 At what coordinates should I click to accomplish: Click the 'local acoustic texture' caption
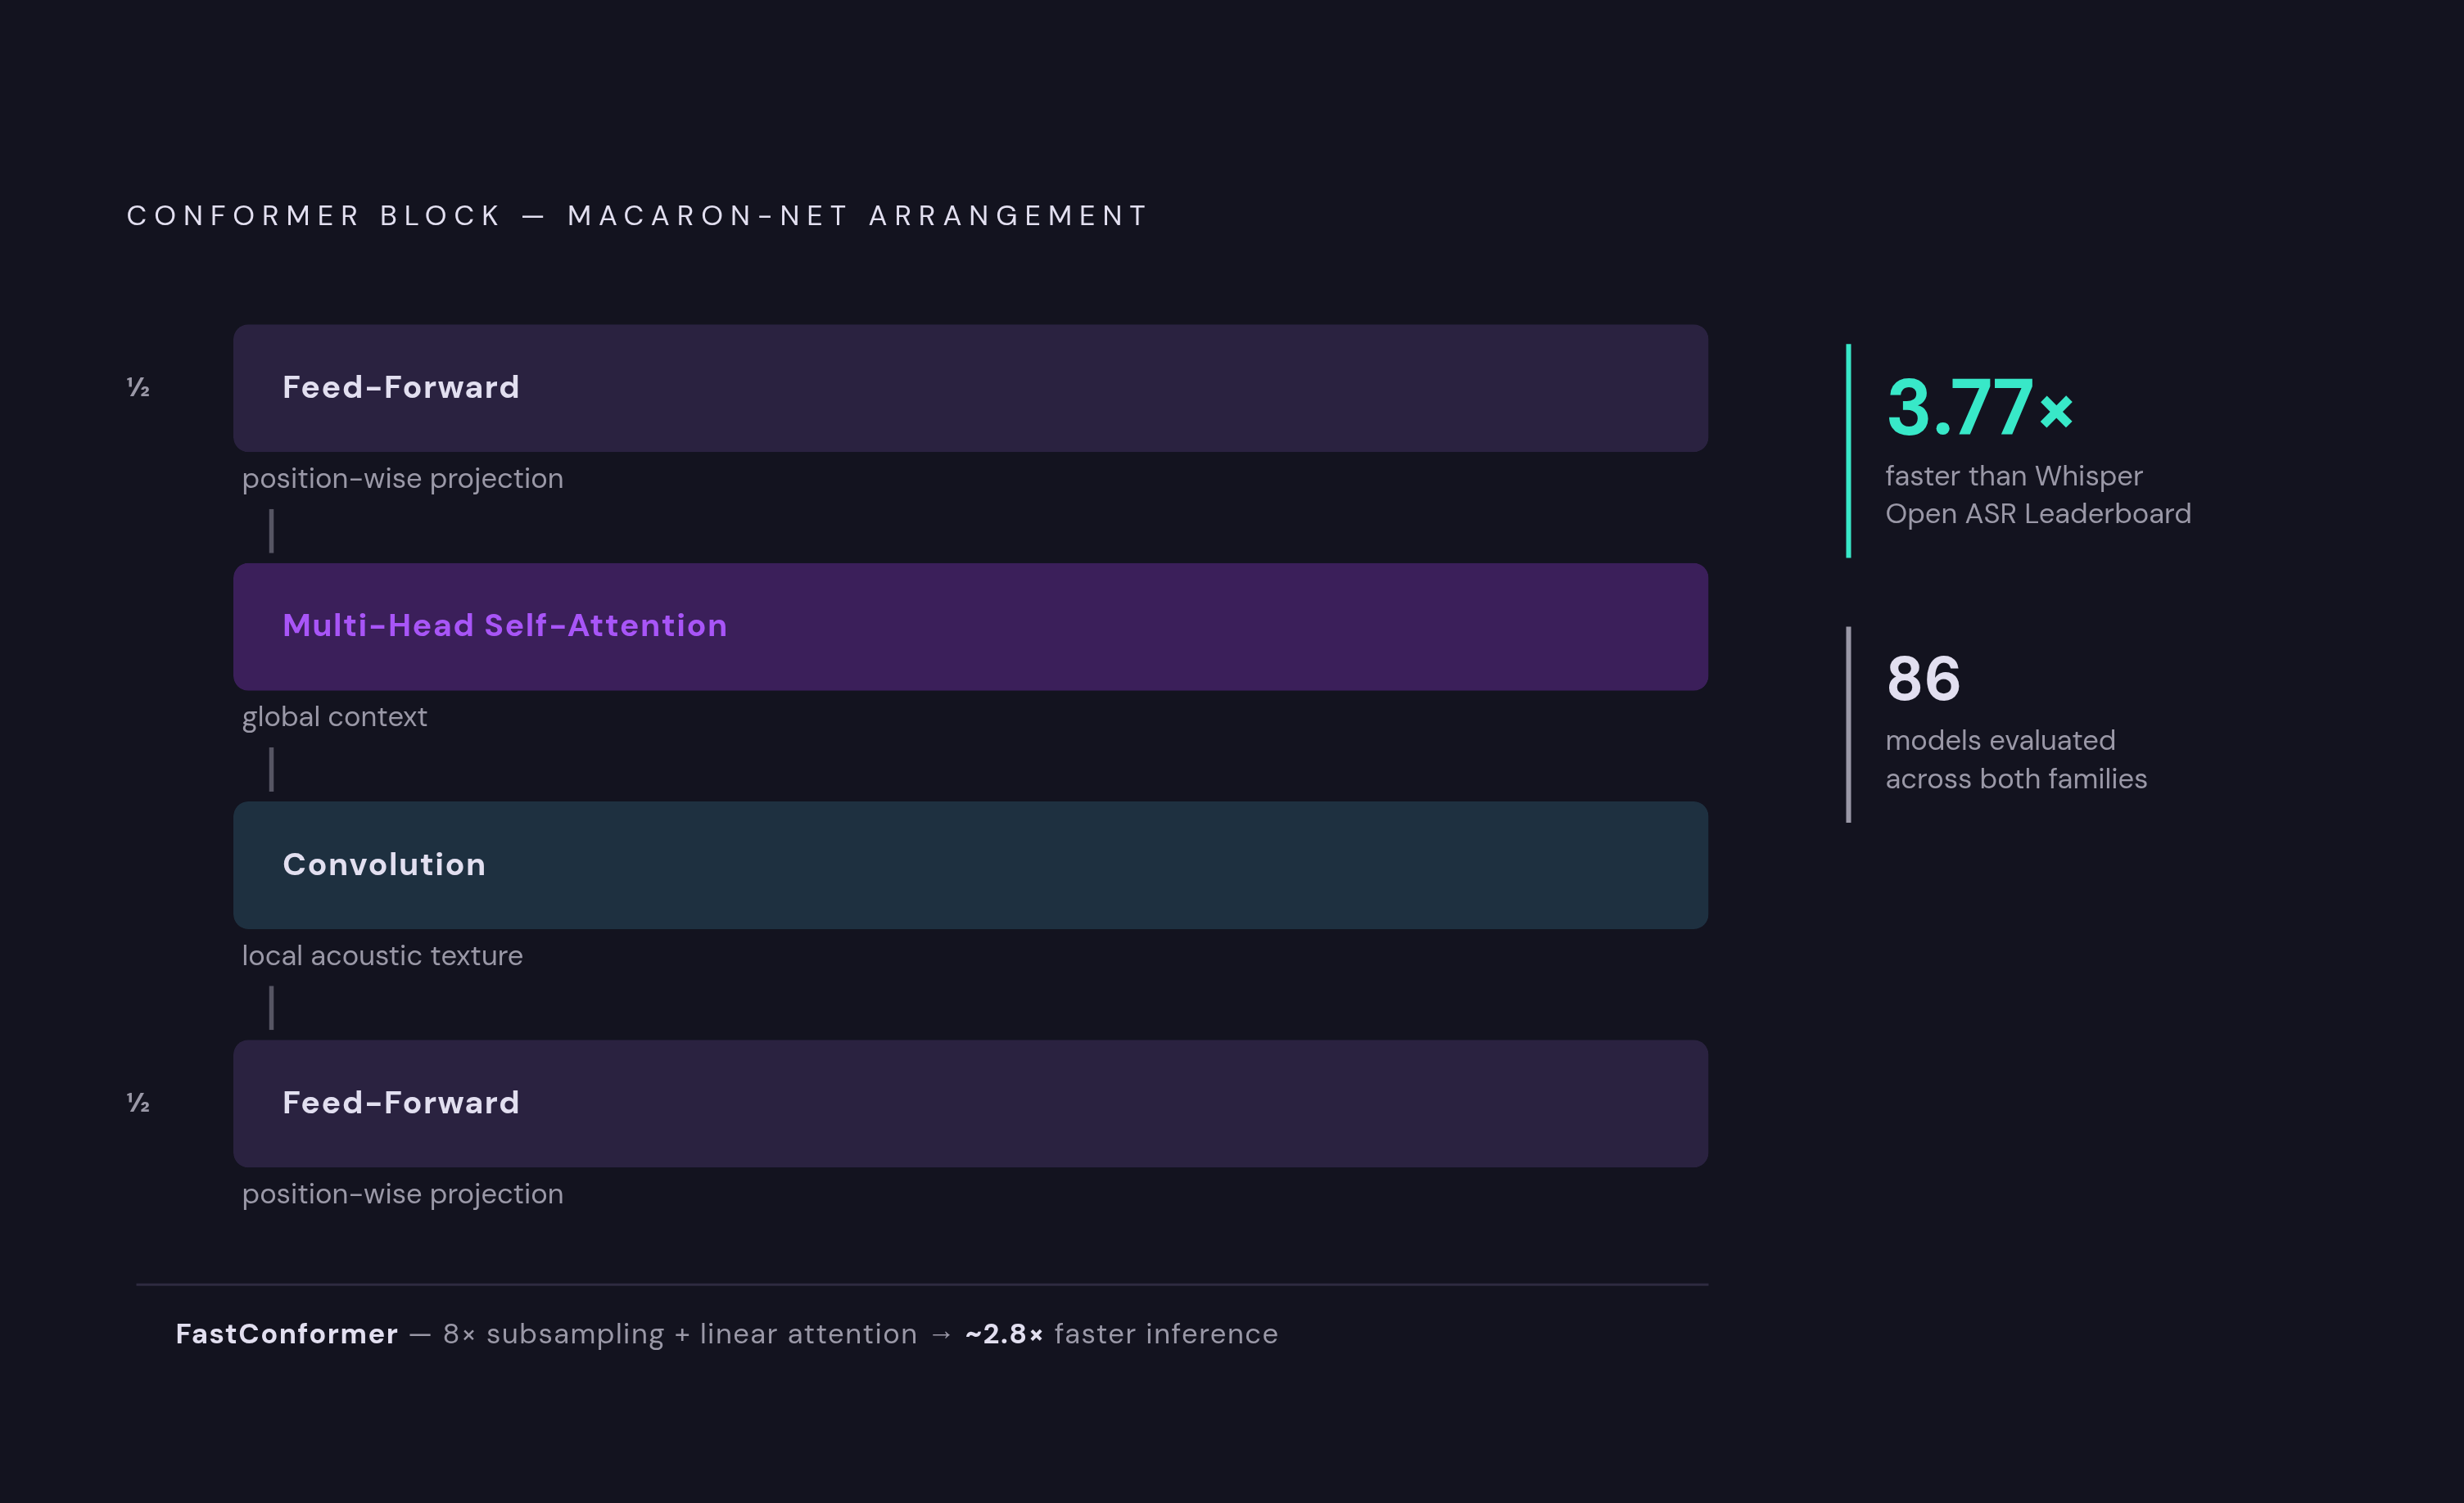(382, 956)
